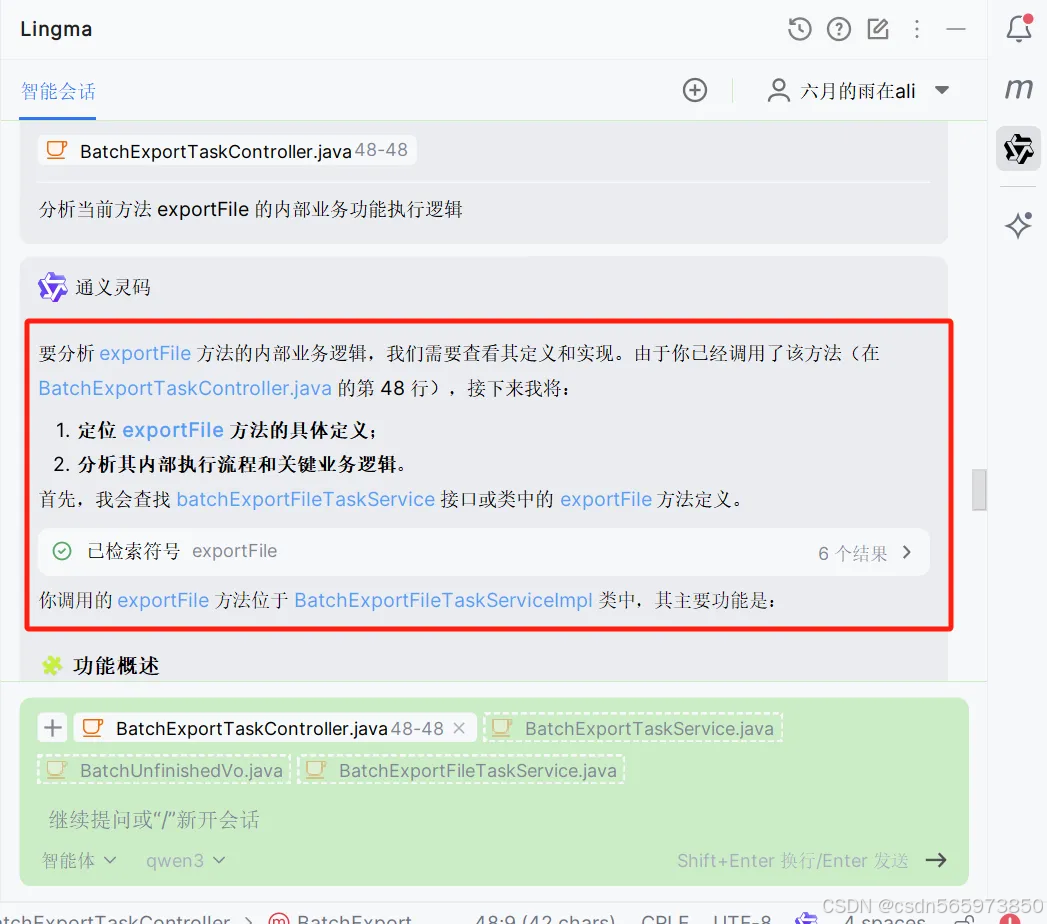This screenshot has height=924, width=1047.
Task: Click the user account avatar icon
Action: click(x=779, y=90)
